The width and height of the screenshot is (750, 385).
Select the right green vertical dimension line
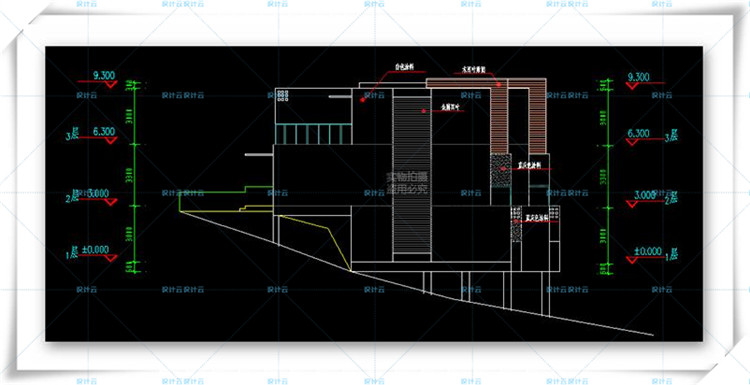point(608,178)
